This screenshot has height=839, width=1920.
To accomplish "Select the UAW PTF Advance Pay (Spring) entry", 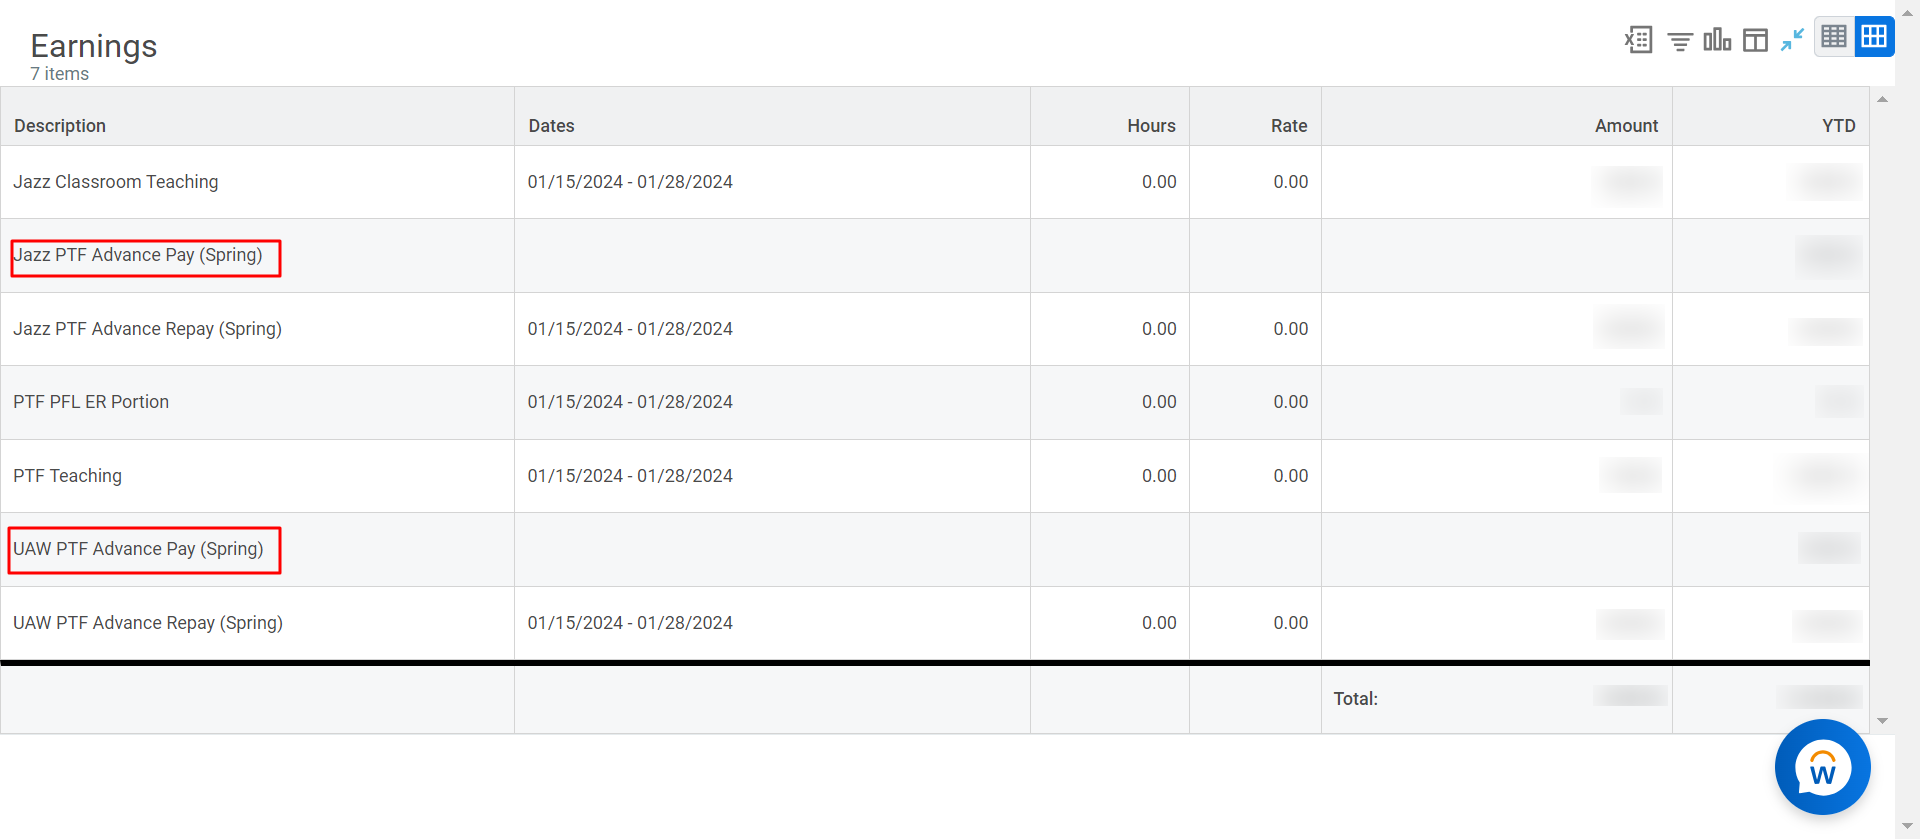I will coord(138,549).
